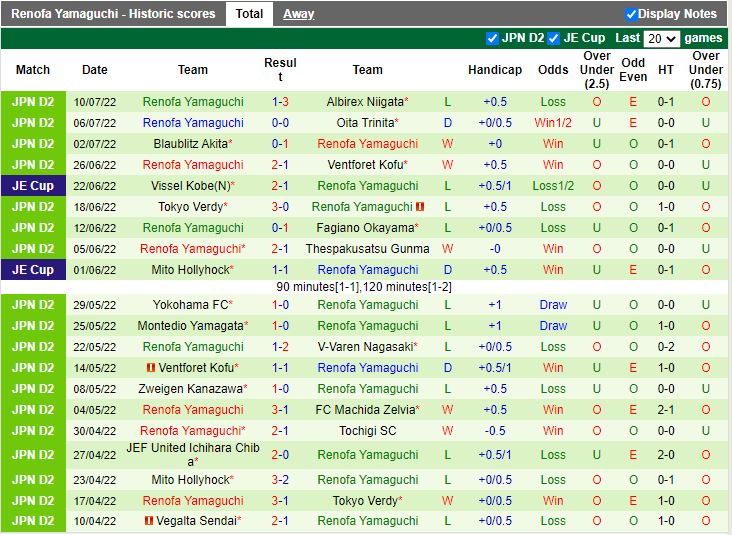Click the Over Under (2.5) column header
Viewport: 732px width, 535px height.
pyautogui.click(x=597, y=70)
